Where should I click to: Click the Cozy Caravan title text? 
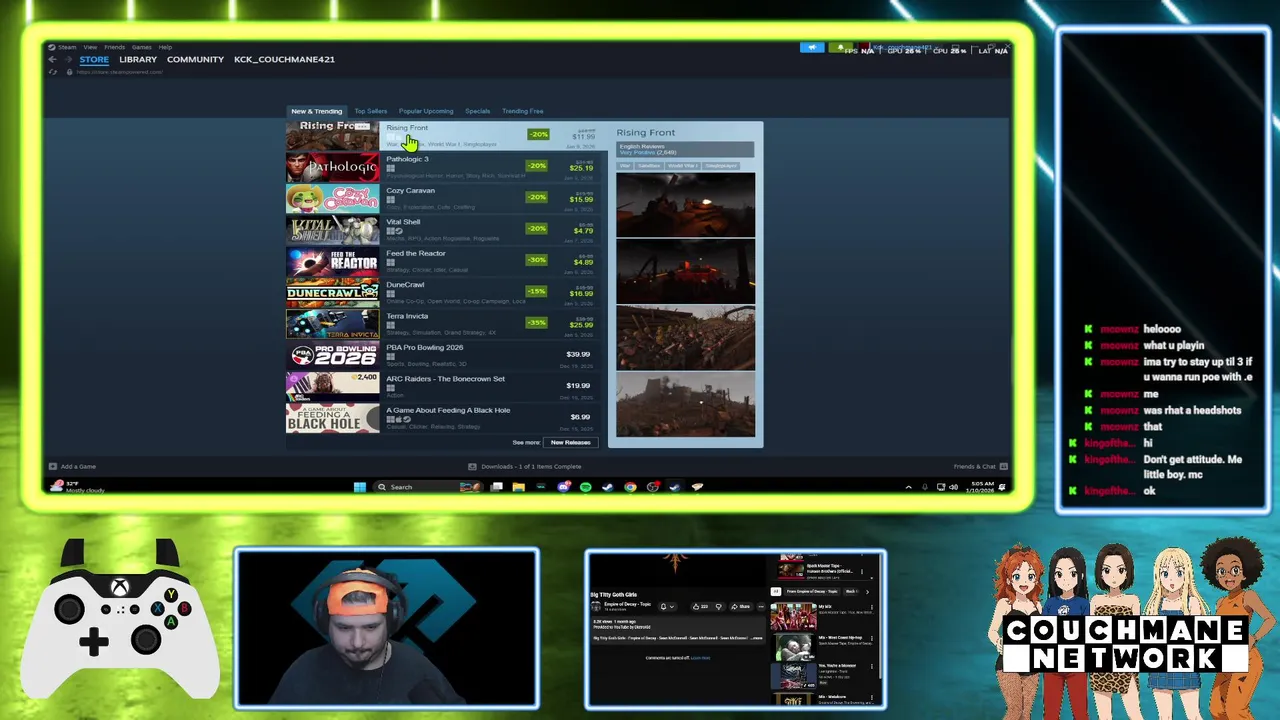pyautogui.click(x=410, y=190)
